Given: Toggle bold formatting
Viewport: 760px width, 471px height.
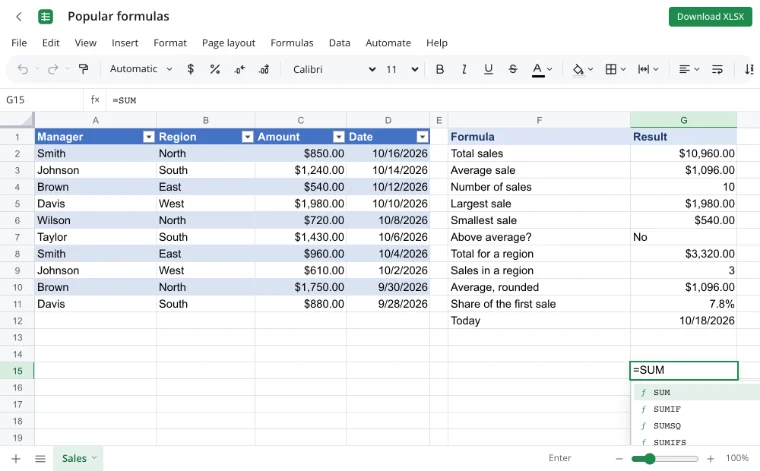Looking at the screenshot, I should (x=440, y=69).
